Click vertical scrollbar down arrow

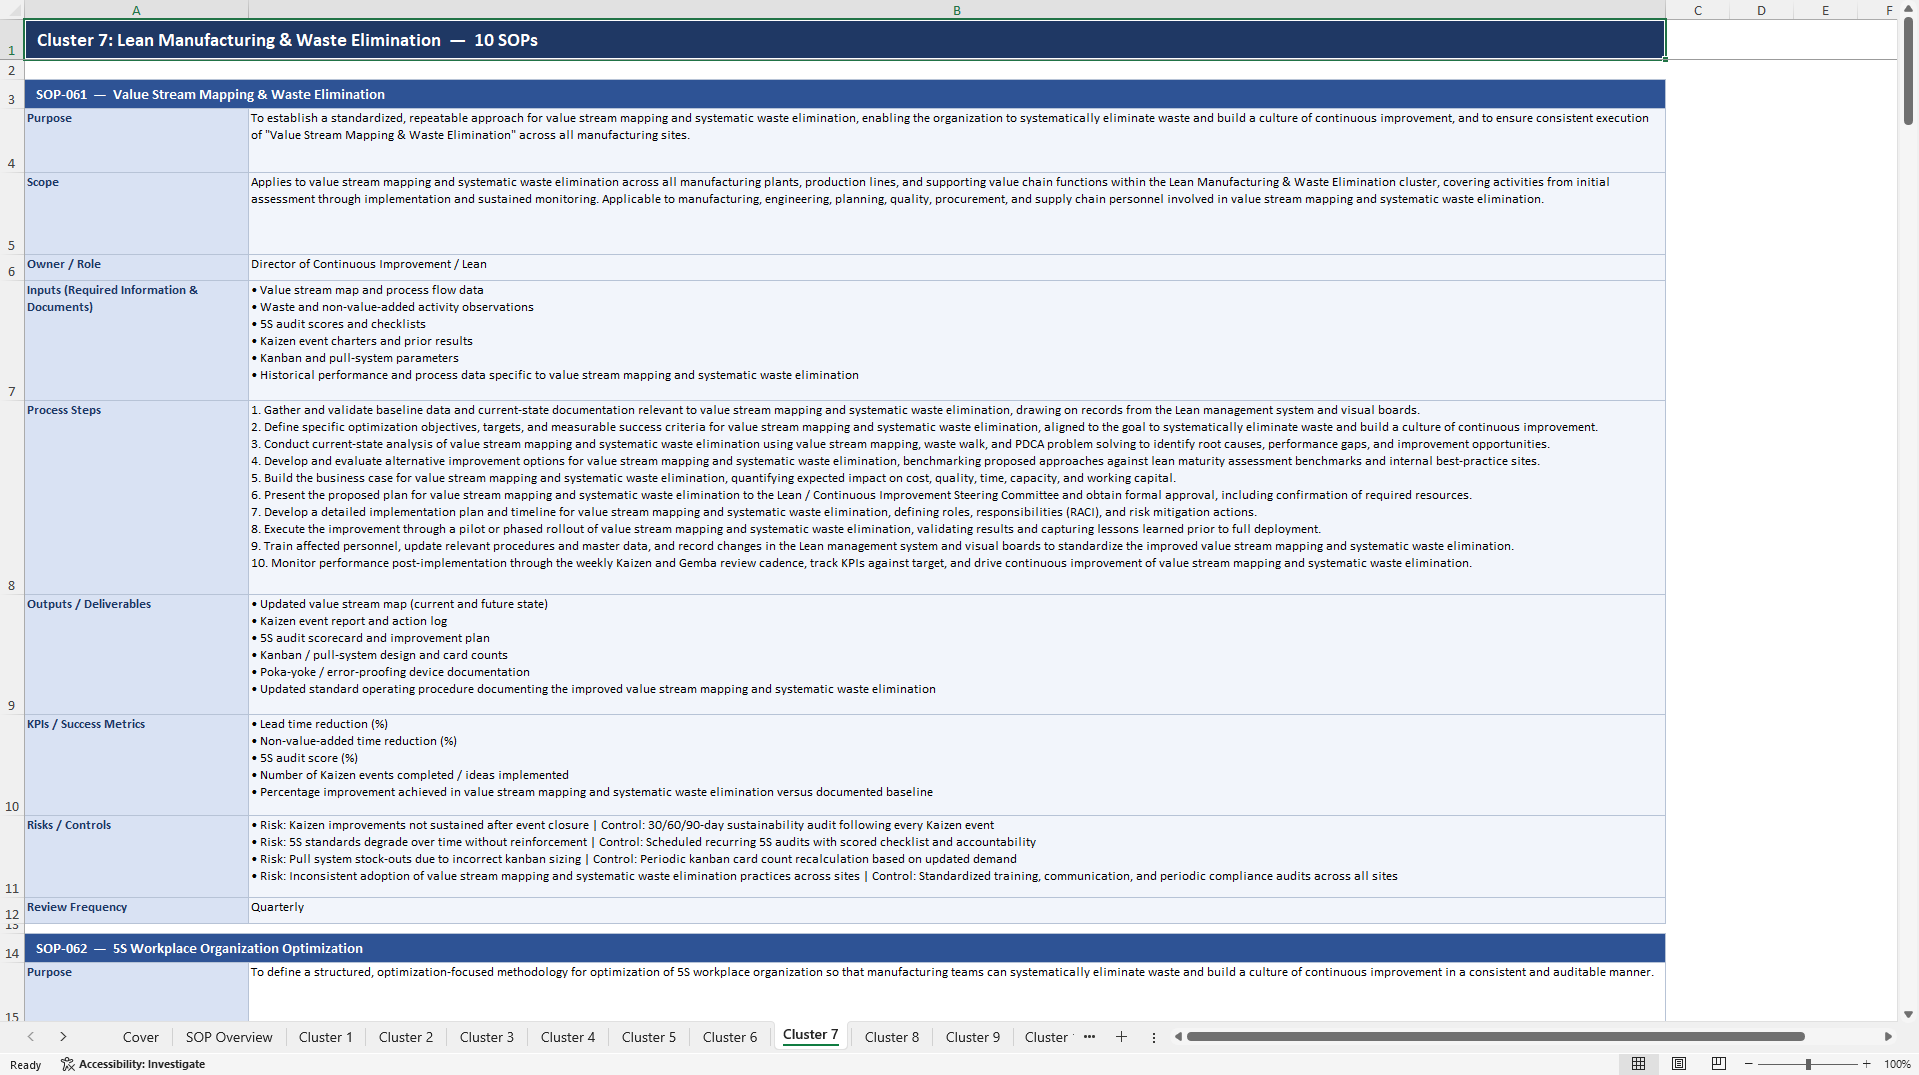click(x=1908, y=1014)
